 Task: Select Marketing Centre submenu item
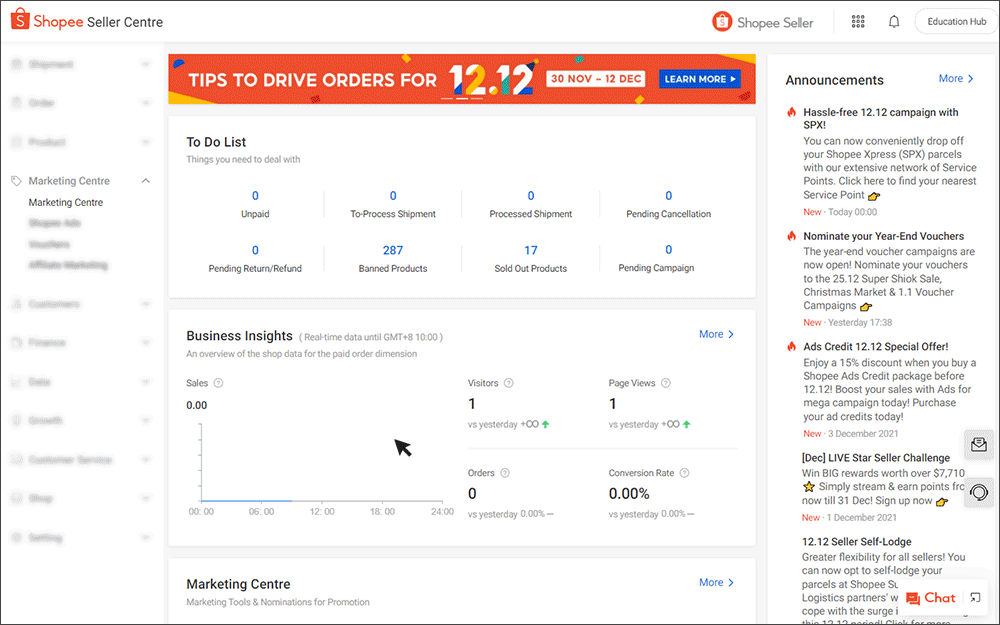(x=66, y=203)
